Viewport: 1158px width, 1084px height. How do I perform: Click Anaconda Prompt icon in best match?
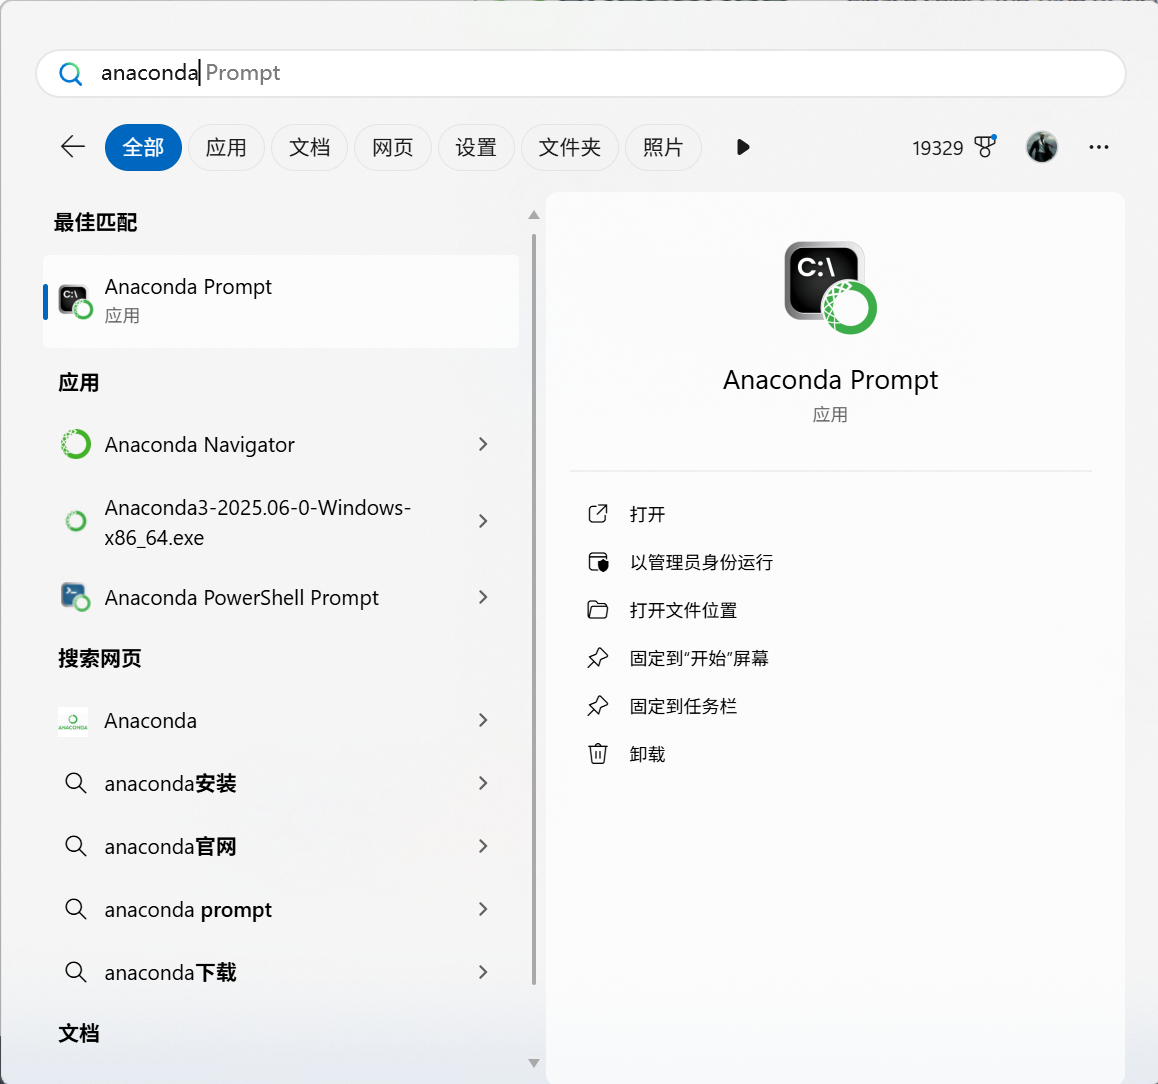pyautogui.click(x=75, y=302)
